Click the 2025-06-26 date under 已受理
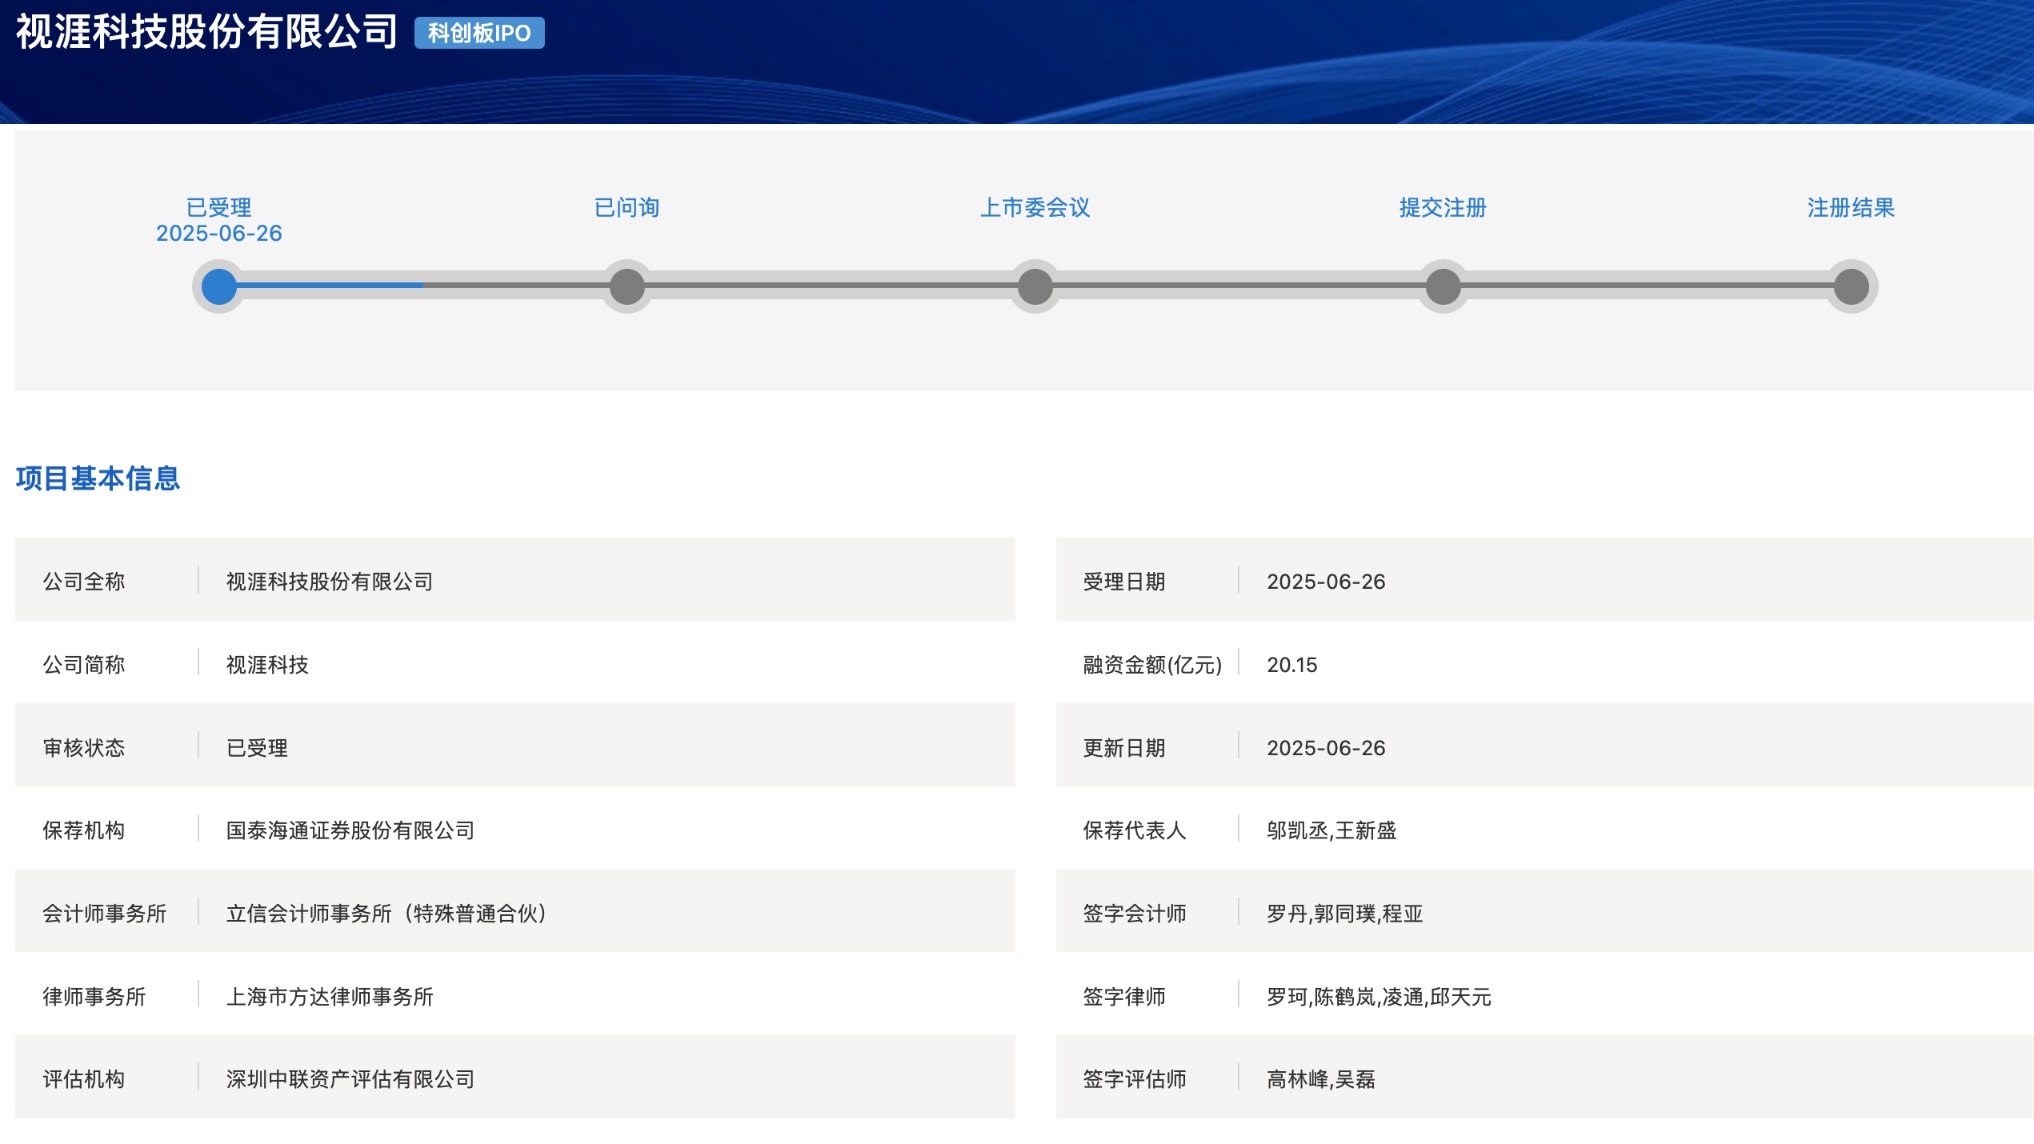Viewport: 2034px width, 1144px height. [219, 233]
